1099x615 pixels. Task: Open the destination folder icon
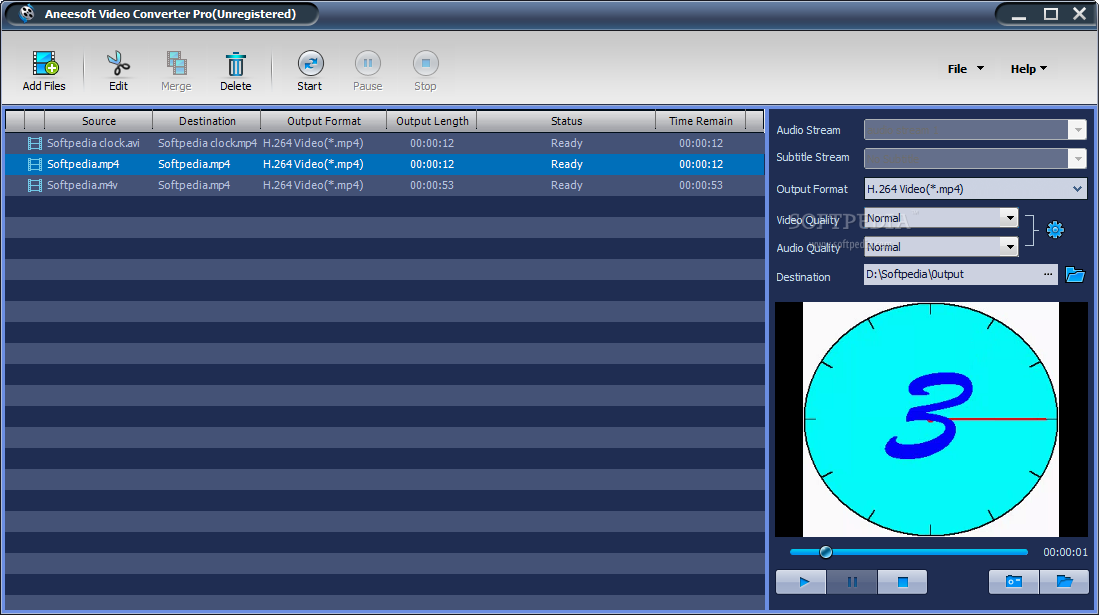pos(1074,274)
